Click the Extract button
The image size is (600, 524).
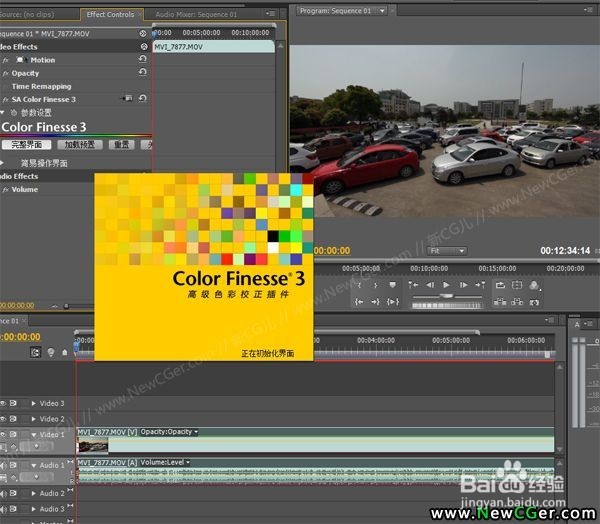pyautogui.click(x=517, y=302)
